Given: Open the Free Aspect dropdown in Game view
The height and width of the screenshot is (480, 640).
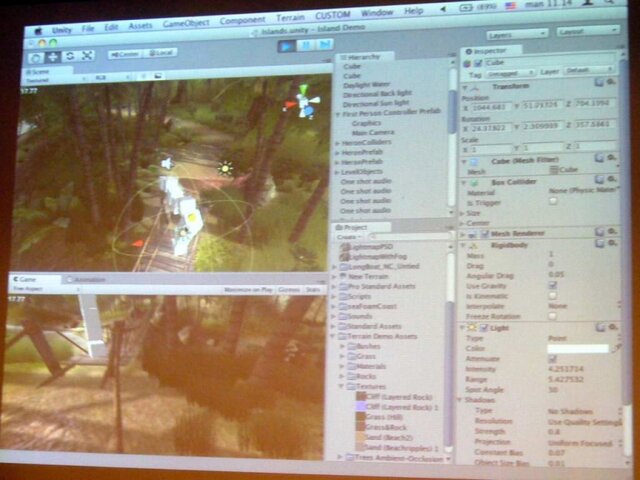Looking at the screenshot, I should pyautogui.click(x=44, y=289).
